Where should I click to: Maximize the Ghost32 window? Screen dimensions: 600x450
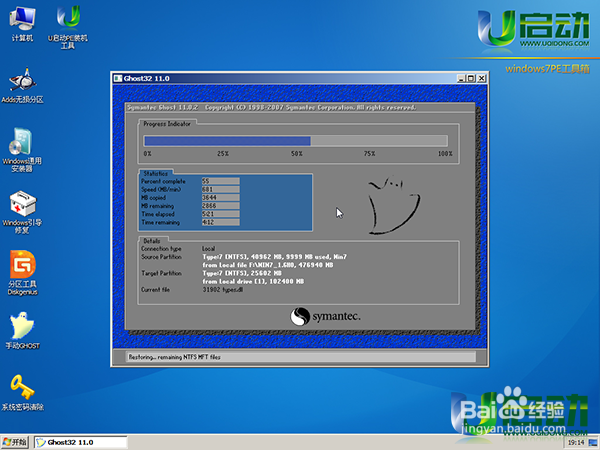click(x=471, y=78)
